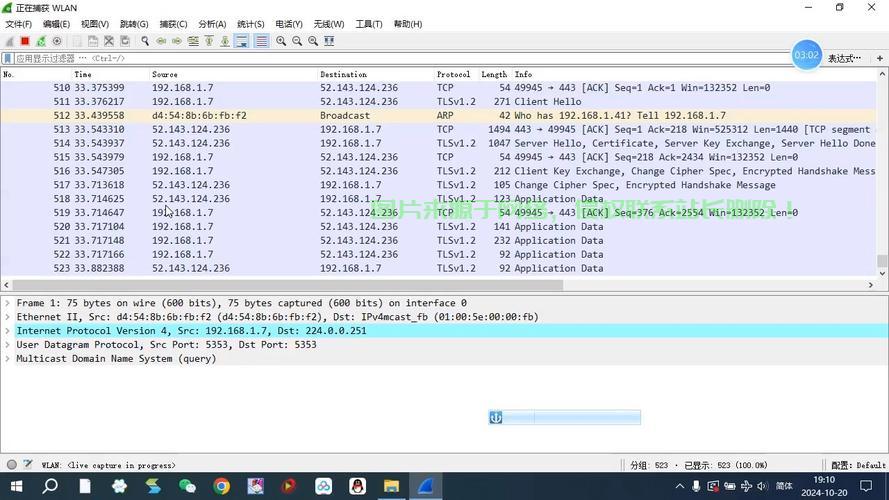
Task: Toggle auto-scroll during live capture
Action: (241, 41)
